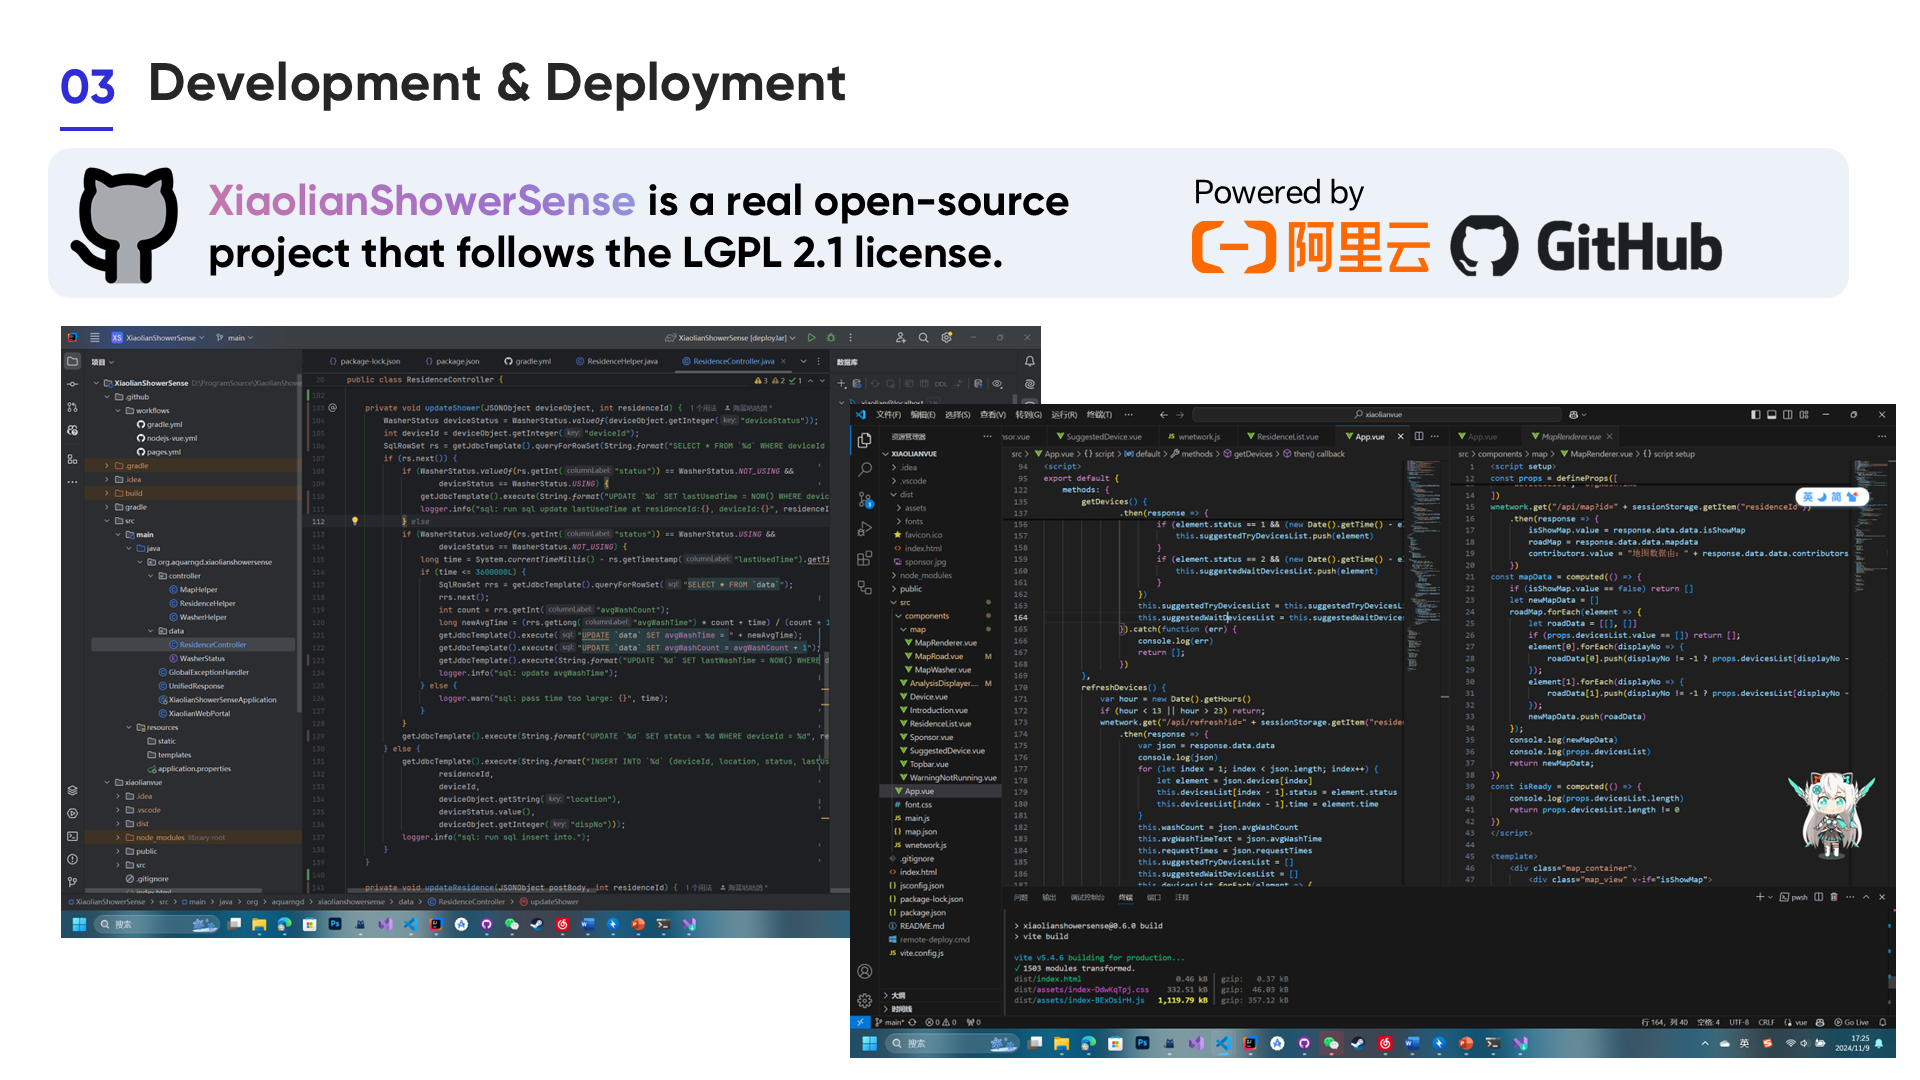This screenshot has width=1920, height=1080.
Task: Toggle maximize panel size chevron in terminal
Action: [1865, 897]
